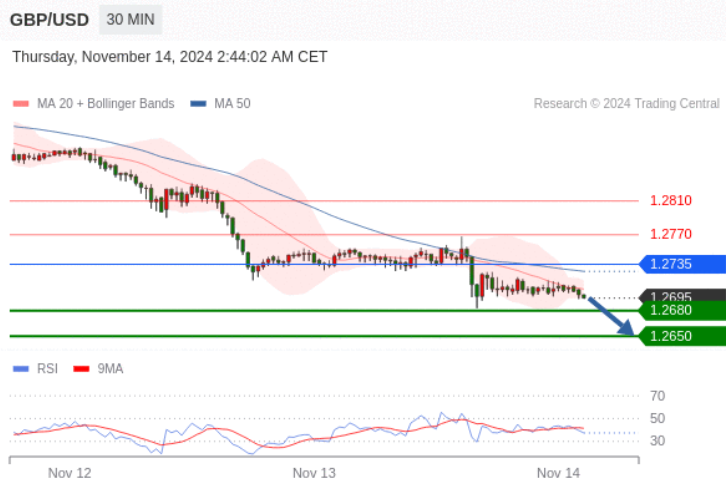Click the 1.2735 blue pivot price tag
Viewport: 726px width, 489px height.
(x=682, y=264)
